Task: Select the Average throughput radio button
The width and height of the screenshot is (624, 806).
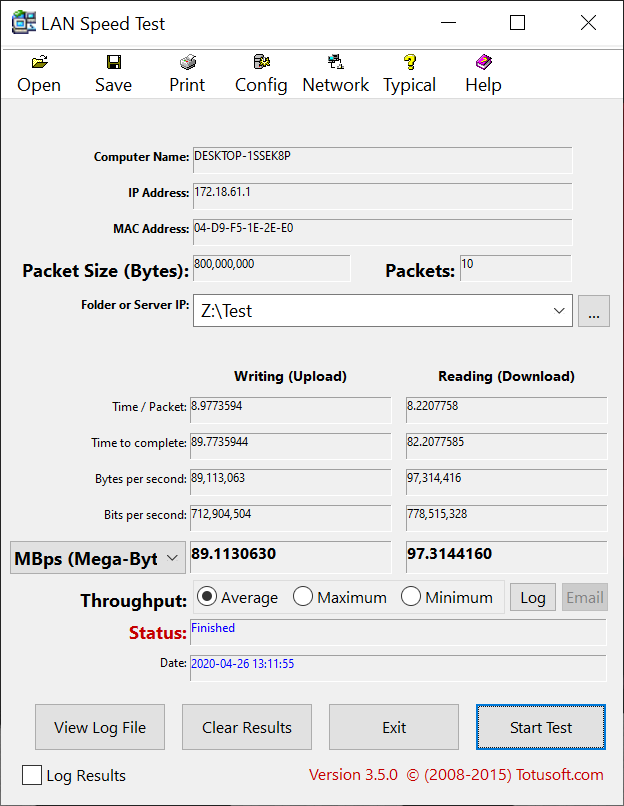Action: [x=207, y=597]
